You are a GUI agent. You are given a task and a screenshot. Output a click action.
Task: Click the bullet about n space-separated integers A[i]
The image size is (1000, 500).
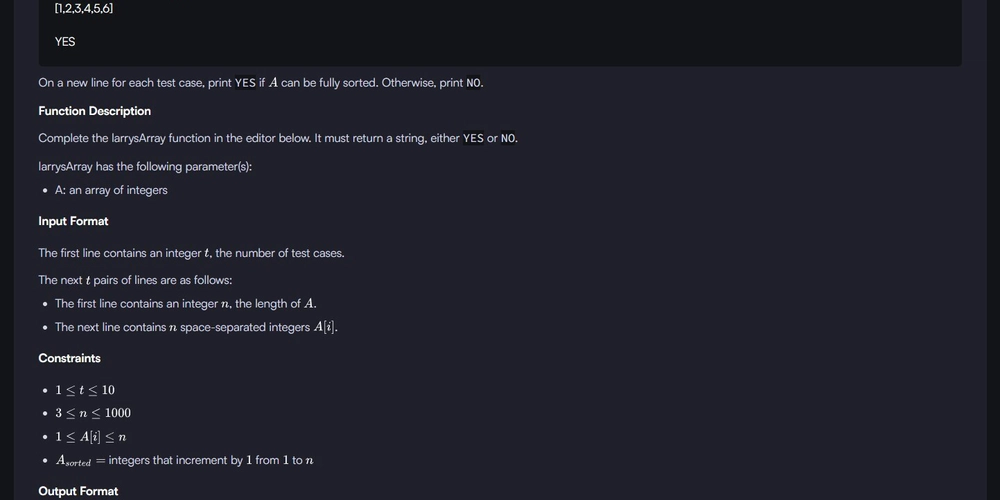pos(196,327)
